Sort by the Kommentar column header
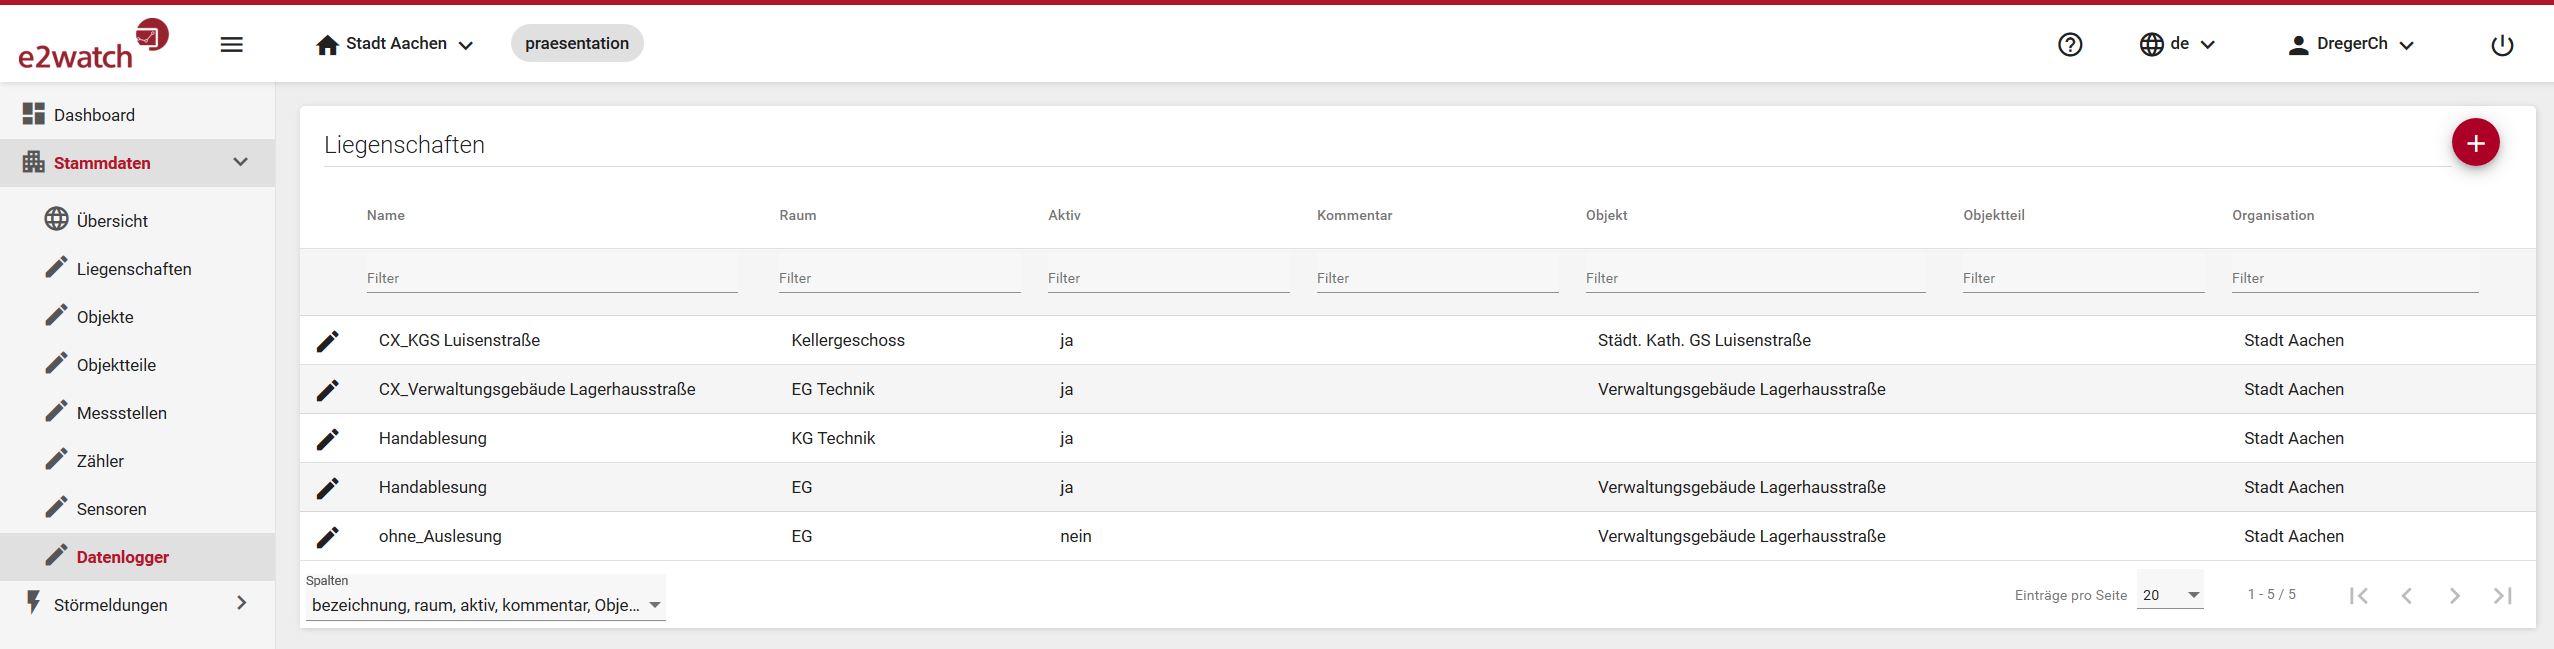The image size is (2554, 649). 1354,215
